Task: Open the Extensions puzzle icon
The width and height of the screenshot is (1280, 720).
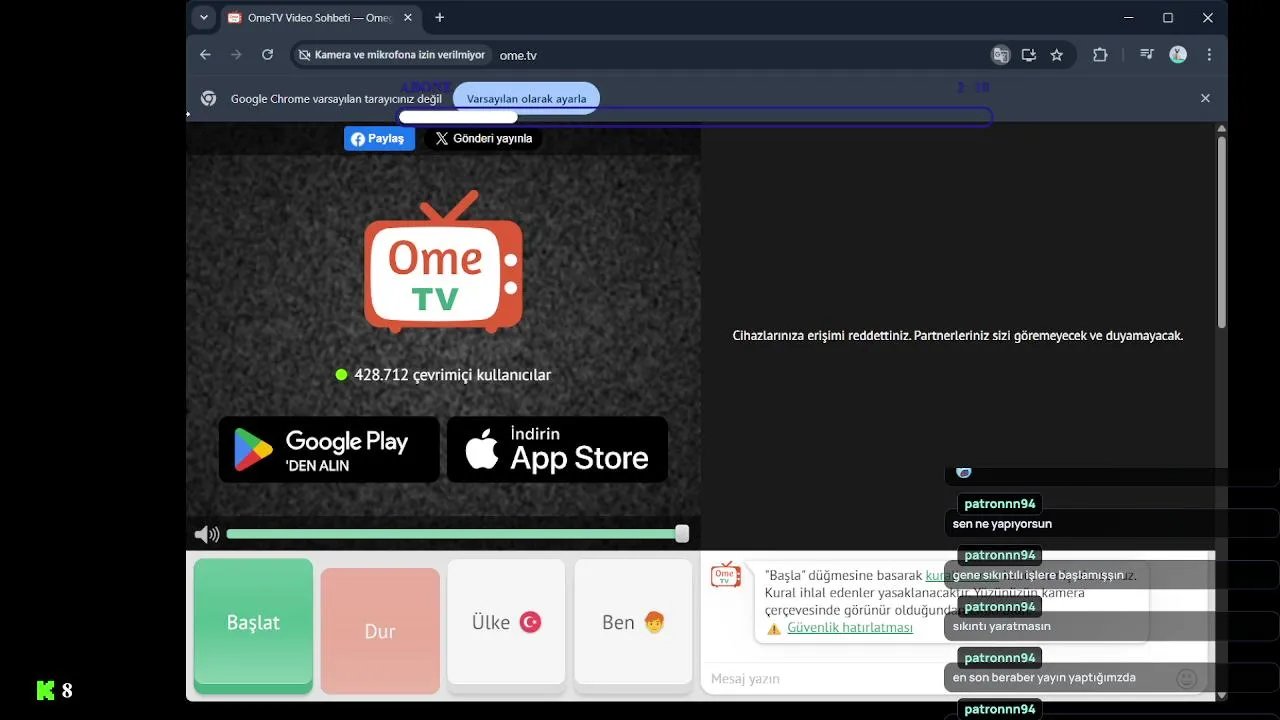Action: 1100,55
